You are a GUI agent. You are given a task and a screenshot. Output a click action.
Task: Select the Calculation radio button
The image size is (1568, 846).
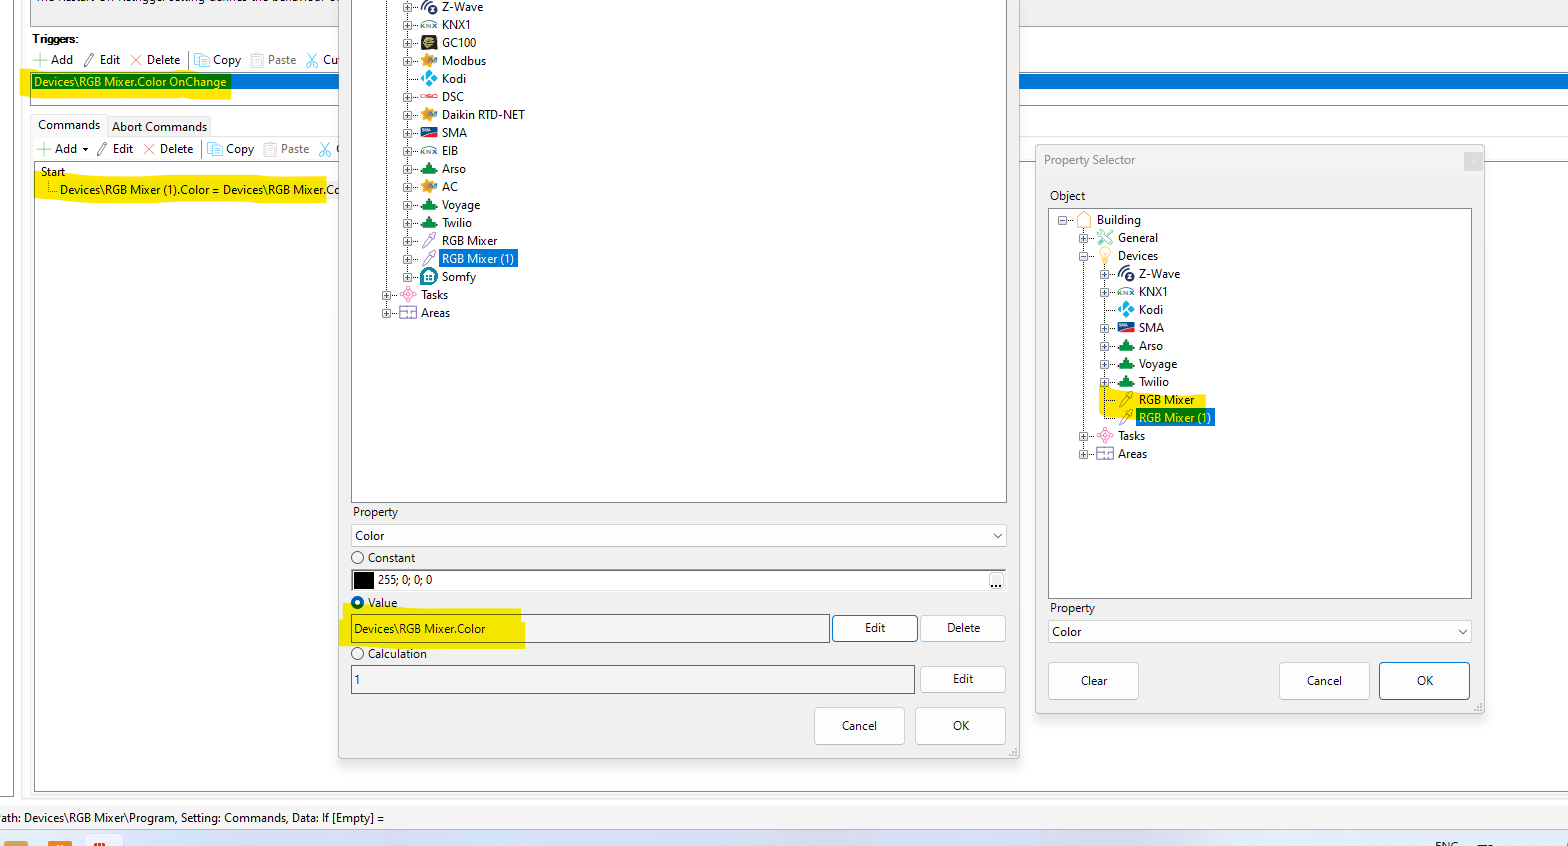coord(358,654)
